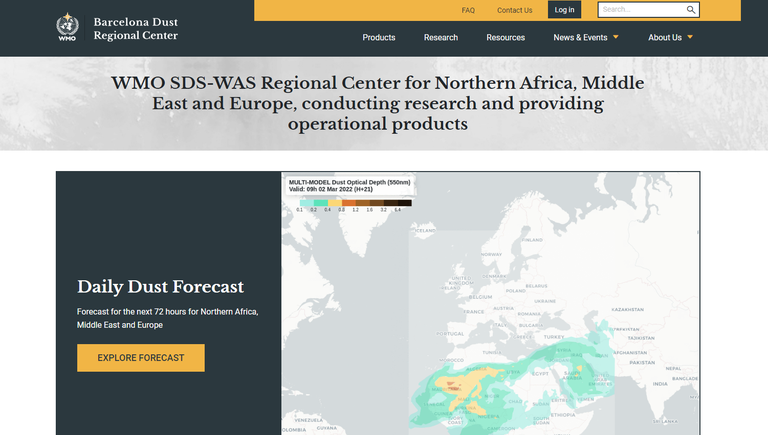Click the WMO emblem logo
Screen dimensions: 768x435
[66, 28]
